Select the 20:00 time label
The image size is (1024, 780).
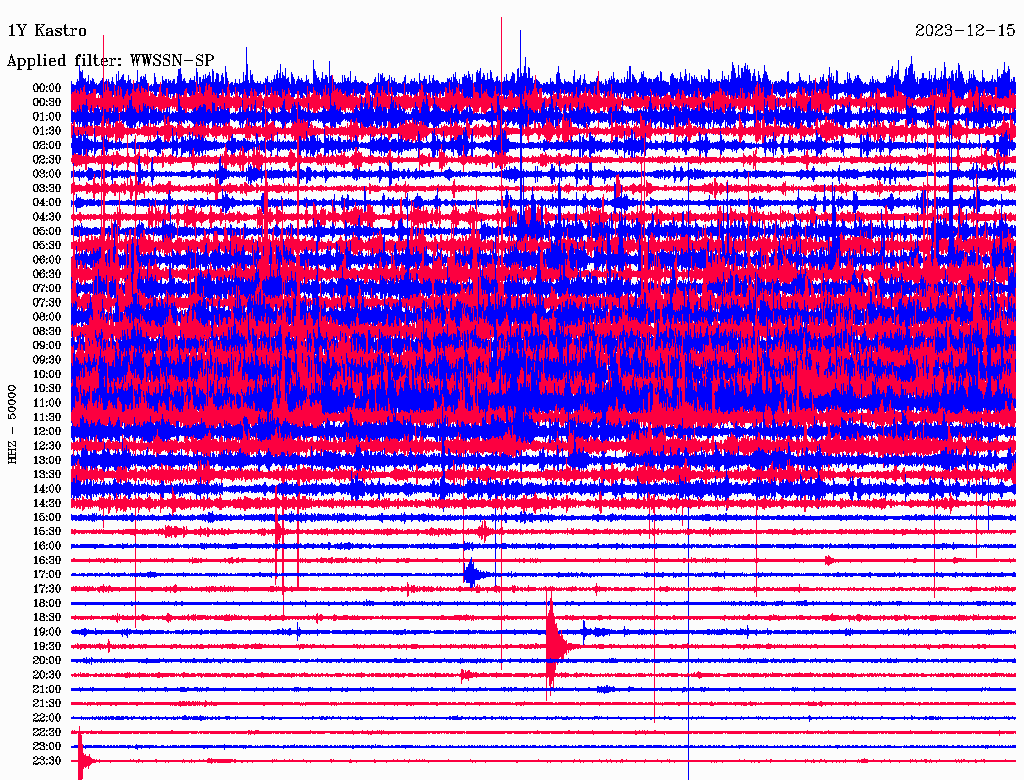tap(46, 660)
